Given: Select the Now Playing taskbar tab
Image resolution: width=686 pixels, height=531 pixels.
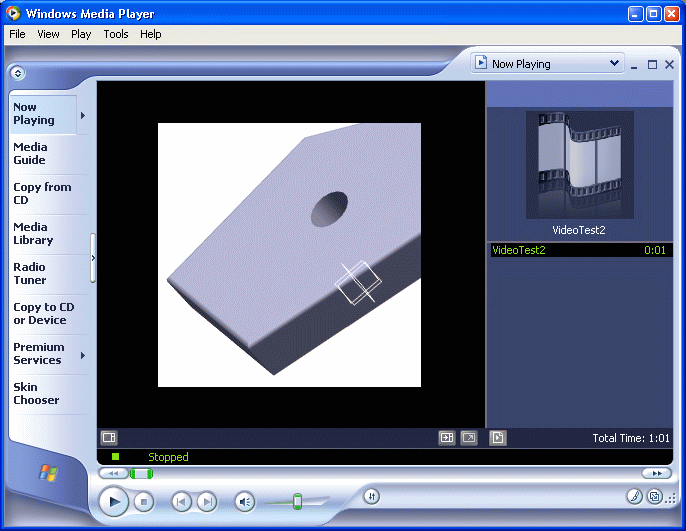Looking at the screenshot, I should (x=43, y=114).
